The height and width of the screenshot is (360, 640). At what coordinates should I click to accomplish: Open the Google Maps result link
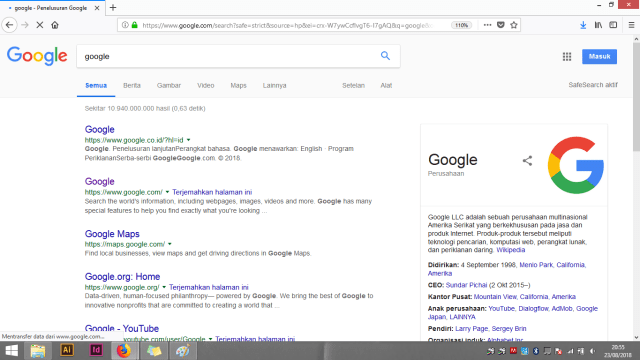point(112,234)
